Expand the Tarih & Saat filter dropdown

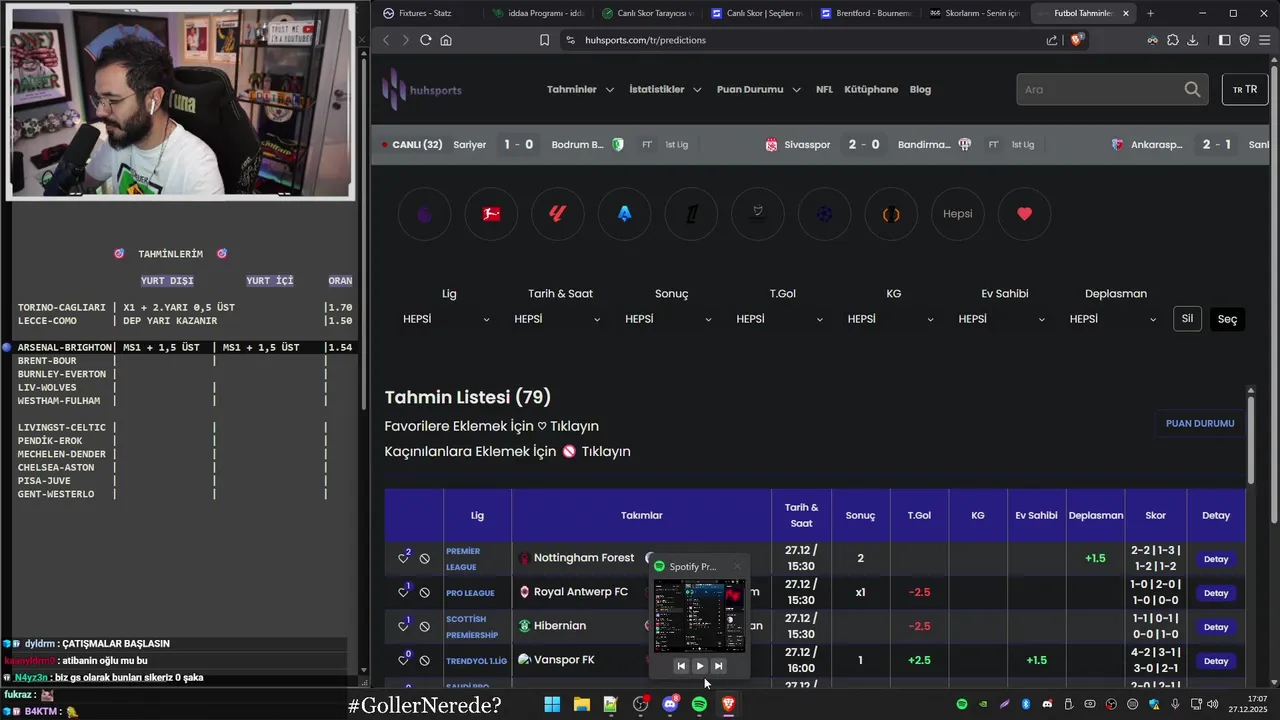click(558, 319)
